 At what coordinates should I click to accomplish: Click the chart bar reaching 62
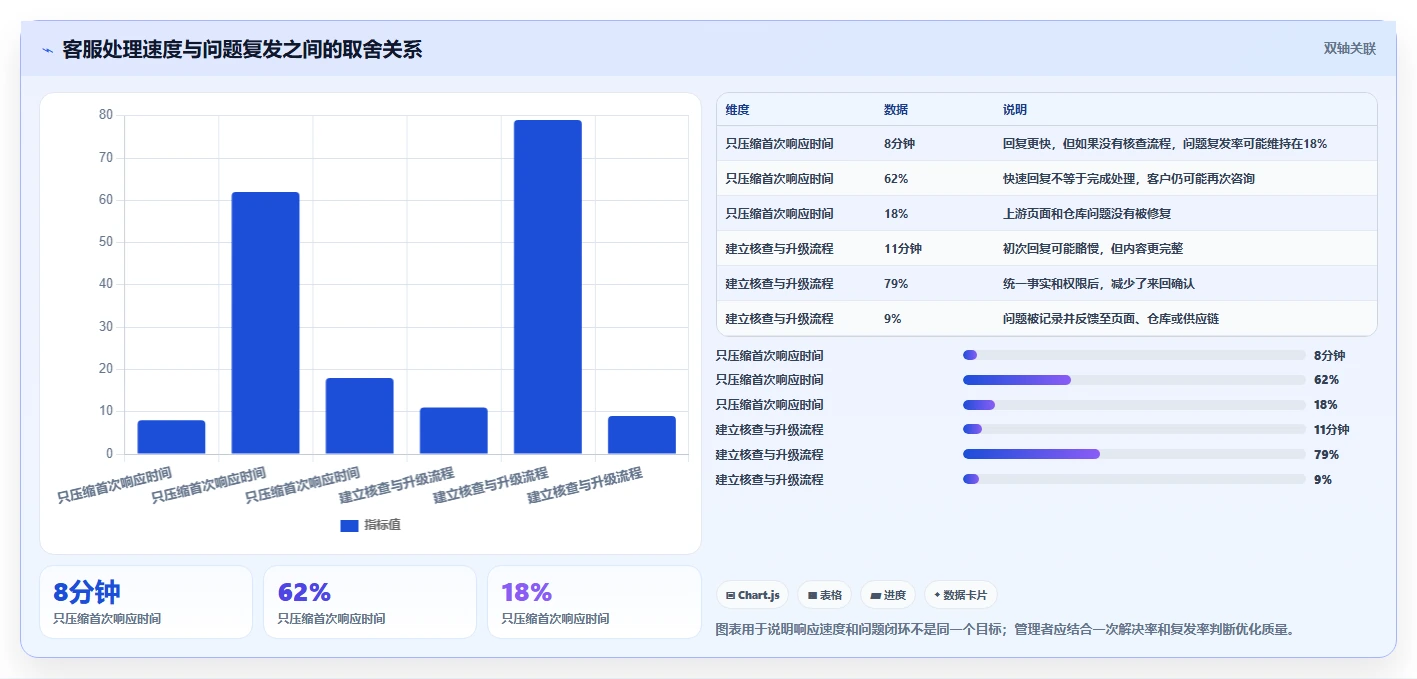(265, 323)
